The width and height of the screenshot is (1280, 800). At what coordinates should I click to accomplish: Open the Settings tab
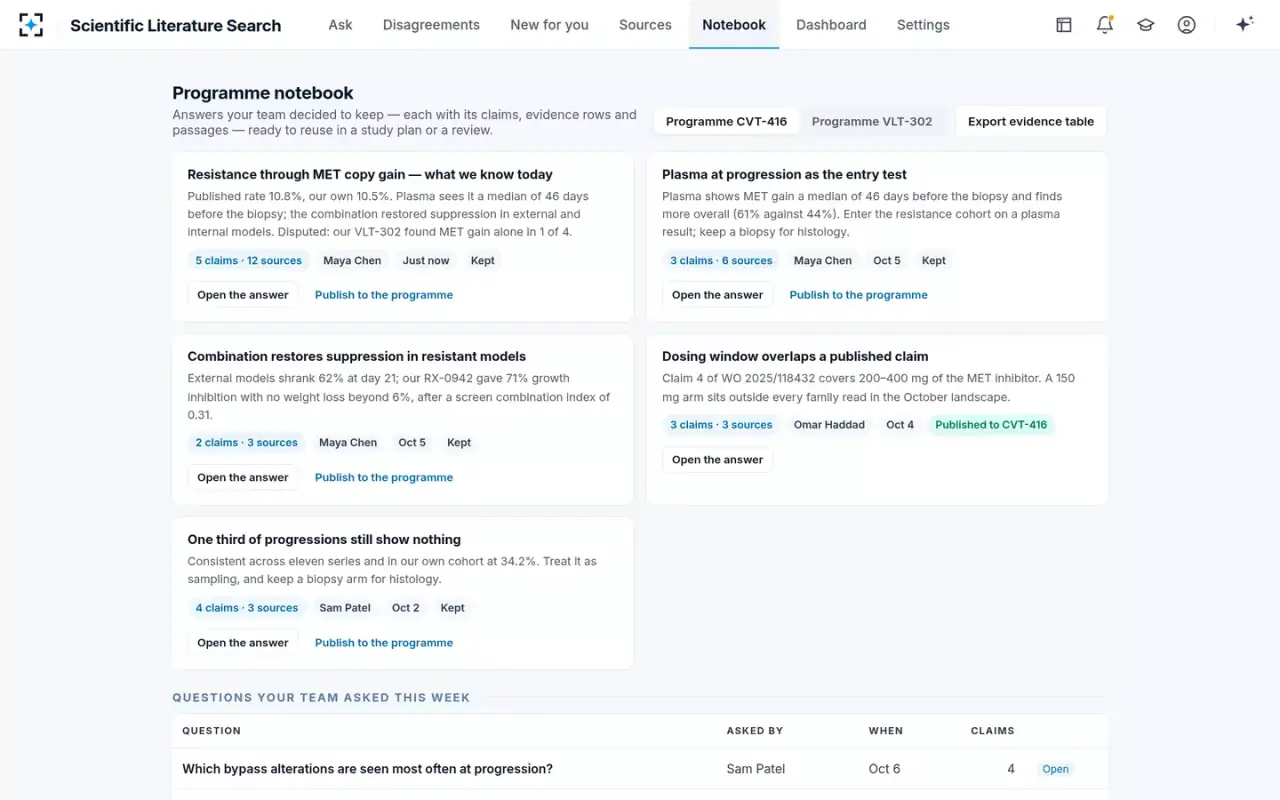click(x=923, y=25)
